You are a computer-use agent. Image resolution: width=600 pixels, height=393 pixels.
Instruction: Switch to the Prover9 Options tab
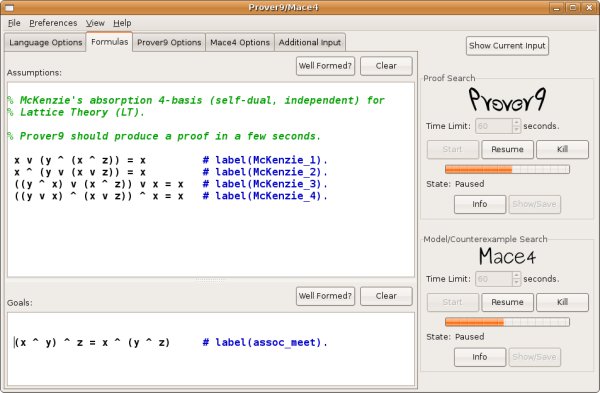click(169, 42)
